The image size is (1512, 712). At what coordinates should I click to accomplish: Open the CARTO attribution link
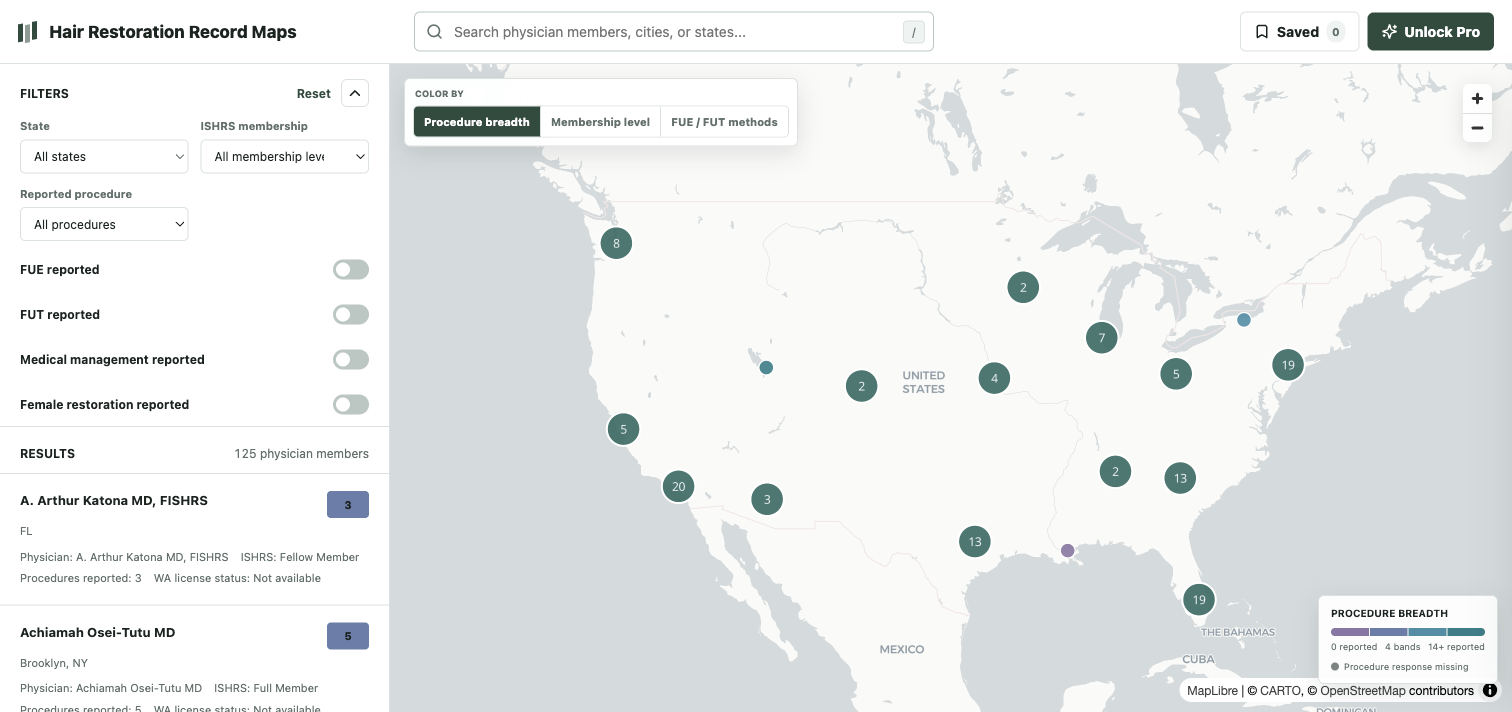pos(1279,690)
